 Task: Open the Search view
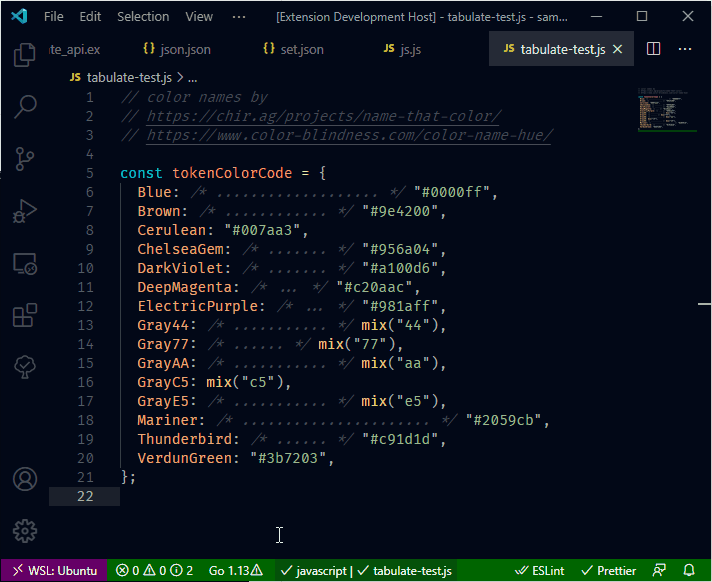click(x=25, y=107)
